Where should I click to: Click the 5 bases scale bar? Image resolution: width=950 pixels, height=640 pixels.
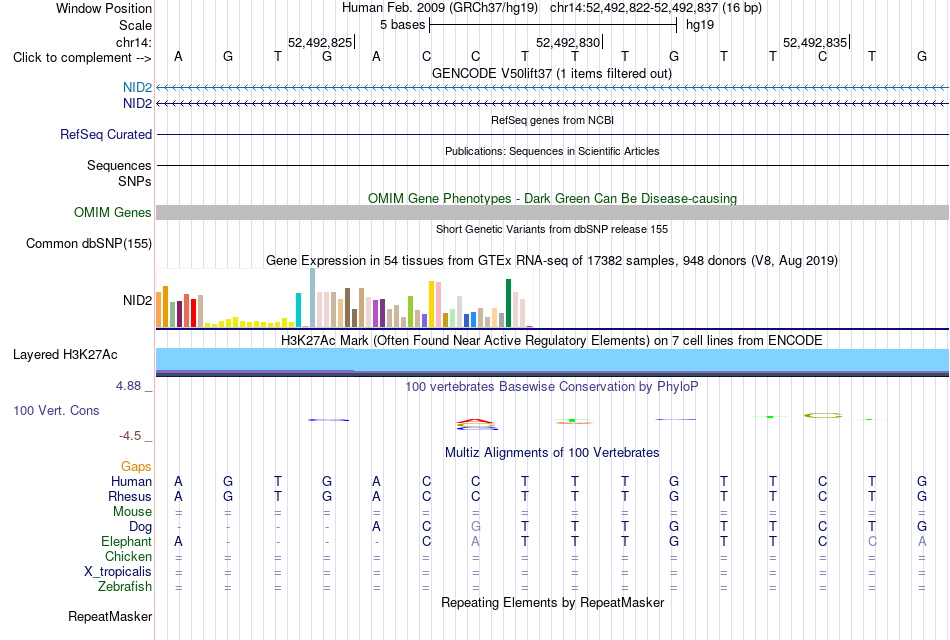pyautogui.click(x=553, y=25)
